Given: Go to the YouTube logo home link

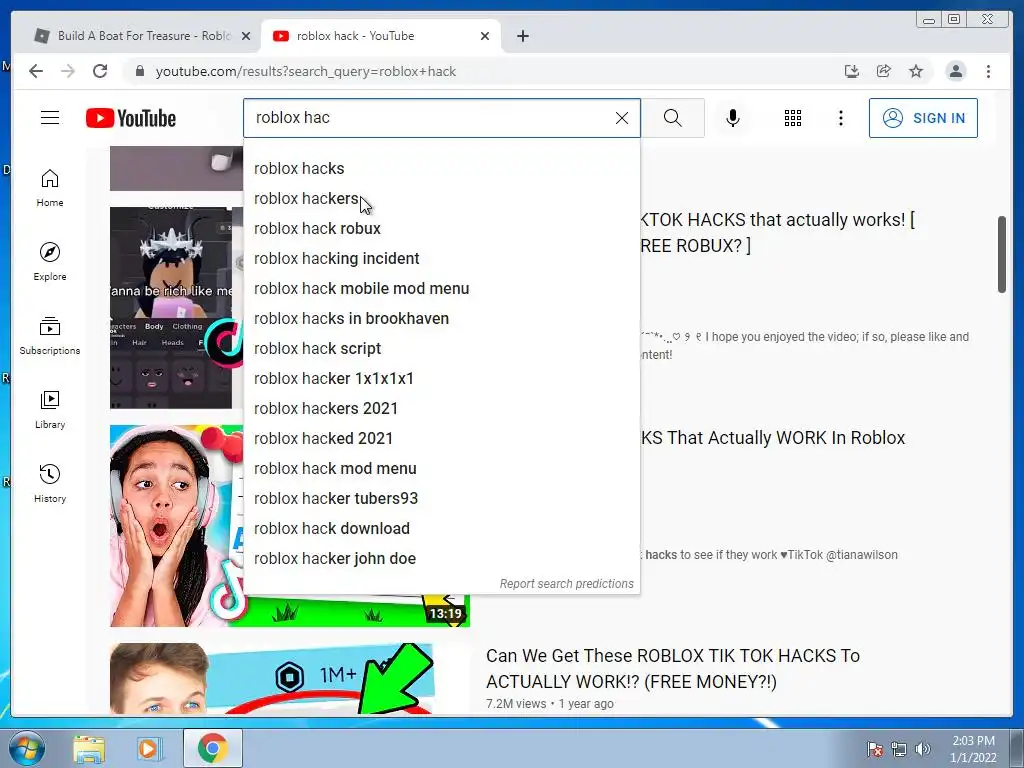Looking at the screenshot, I should 131,118.
